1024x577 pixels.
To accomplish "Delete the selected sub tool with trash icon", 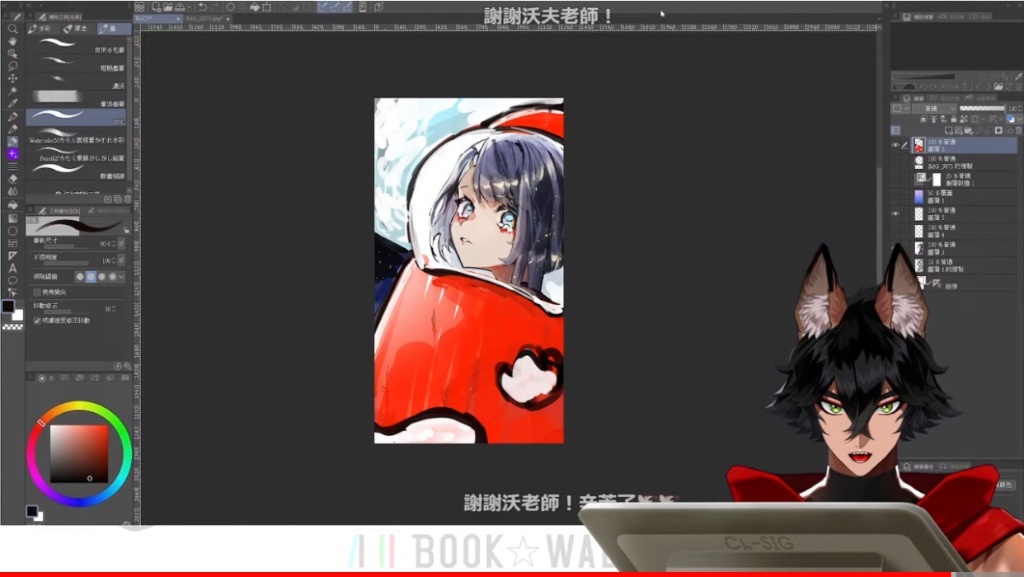I will pos(127,199).
